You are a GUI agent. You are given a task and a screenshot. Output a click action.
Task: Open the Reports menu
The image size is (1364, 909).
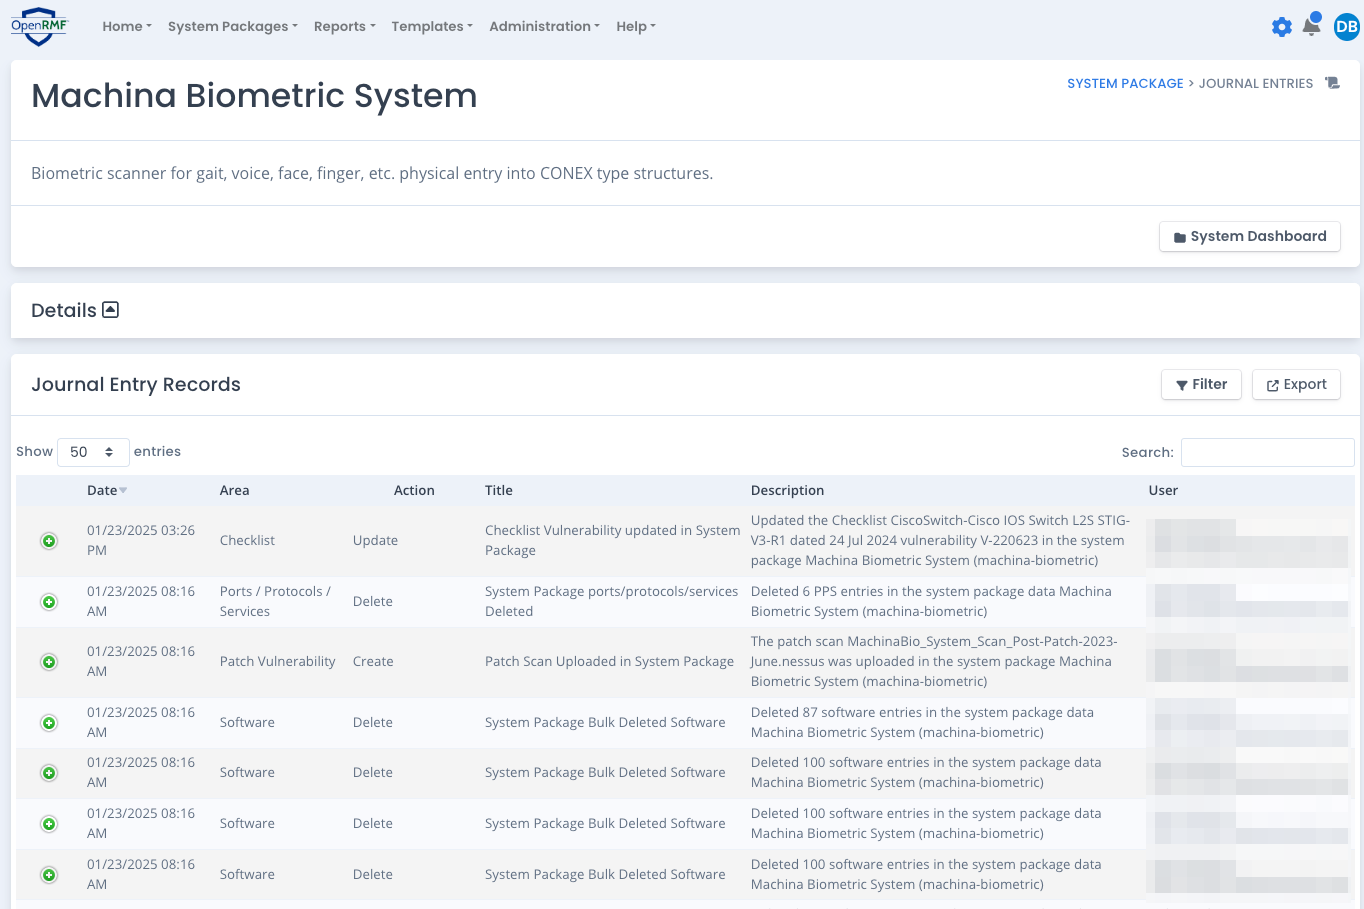click(x=345, y=26)
